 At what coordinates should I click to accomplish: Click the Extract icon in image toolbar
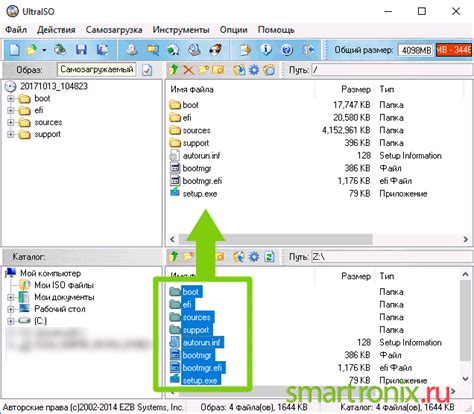[x=239, y=70]
